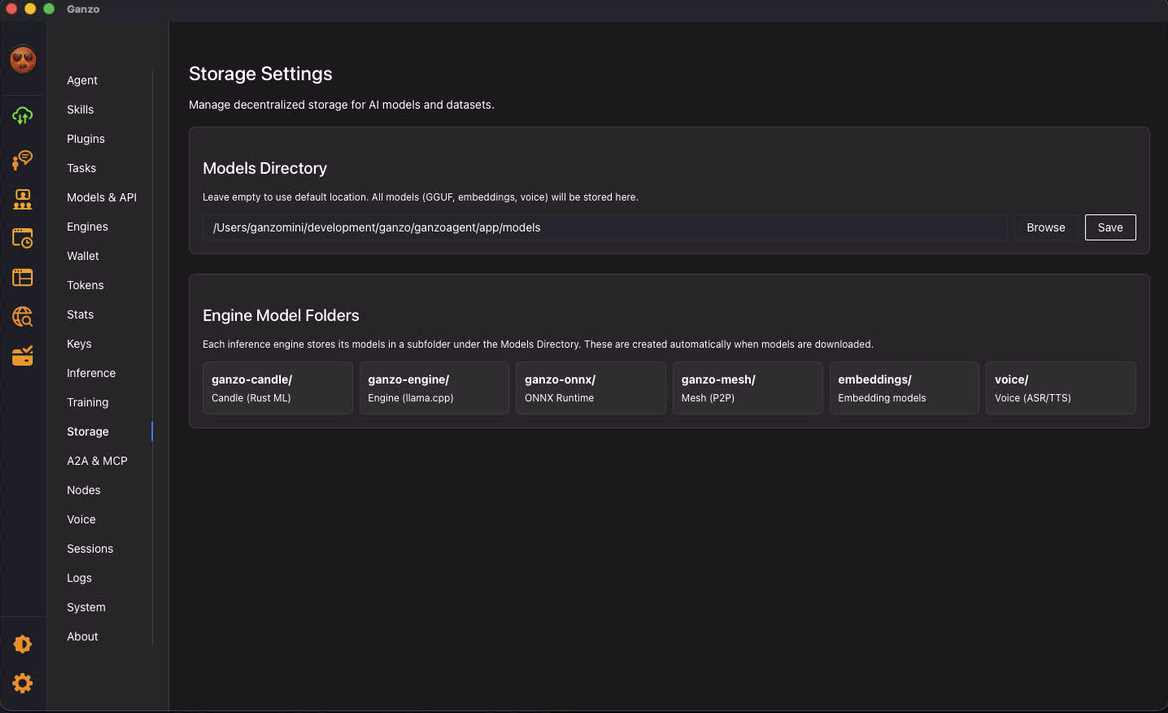Select Inference in the settings list

[x=91, y=373]
